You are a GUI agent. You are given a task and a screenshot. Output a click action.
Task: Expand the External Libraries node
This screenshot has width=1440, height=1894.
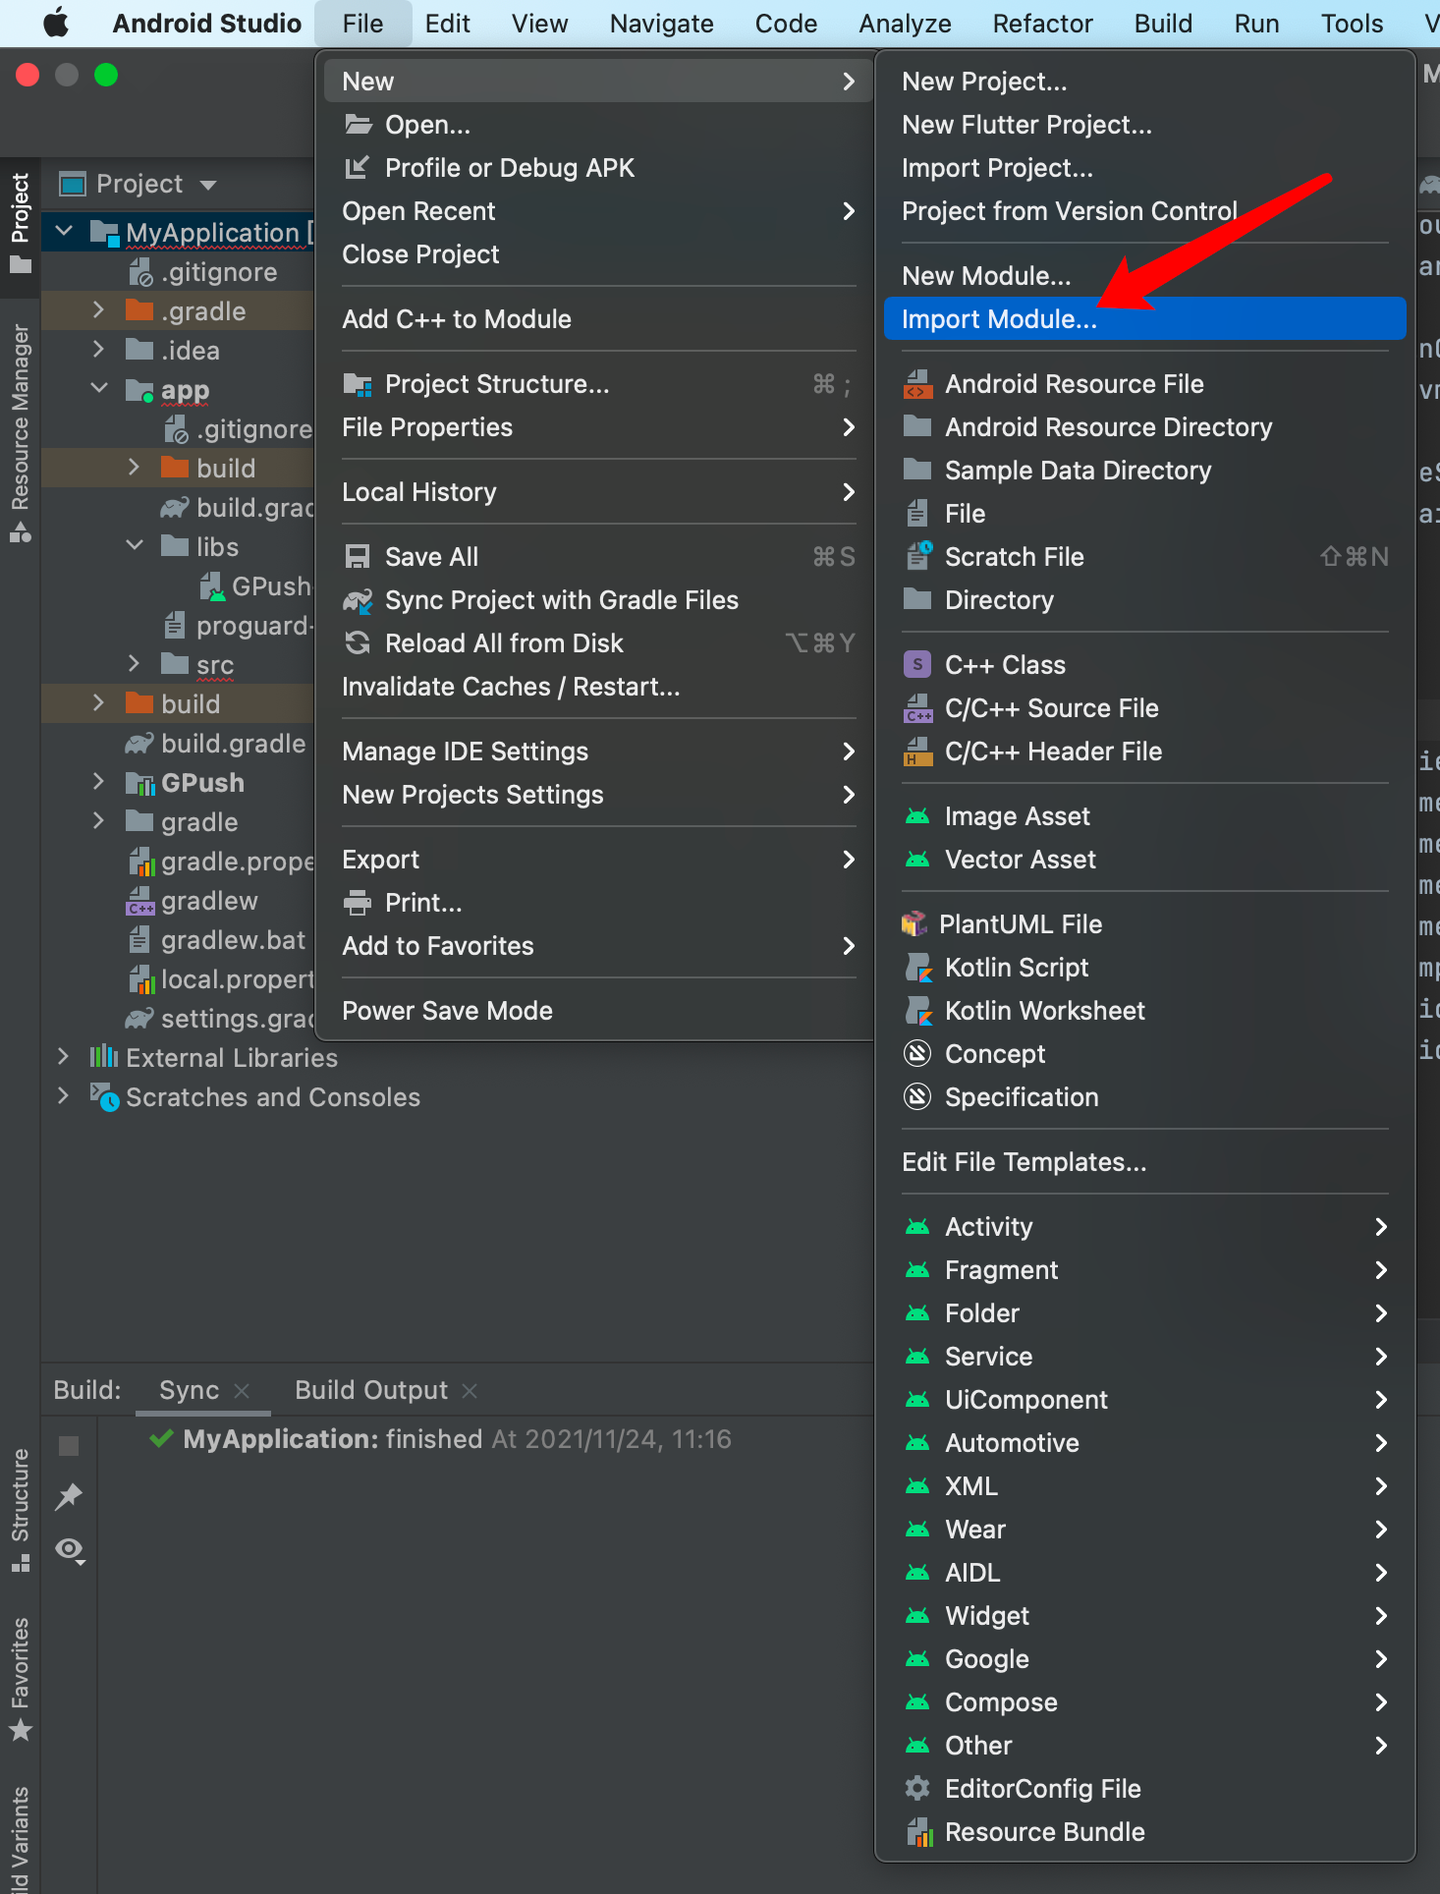coord(63,1057)
